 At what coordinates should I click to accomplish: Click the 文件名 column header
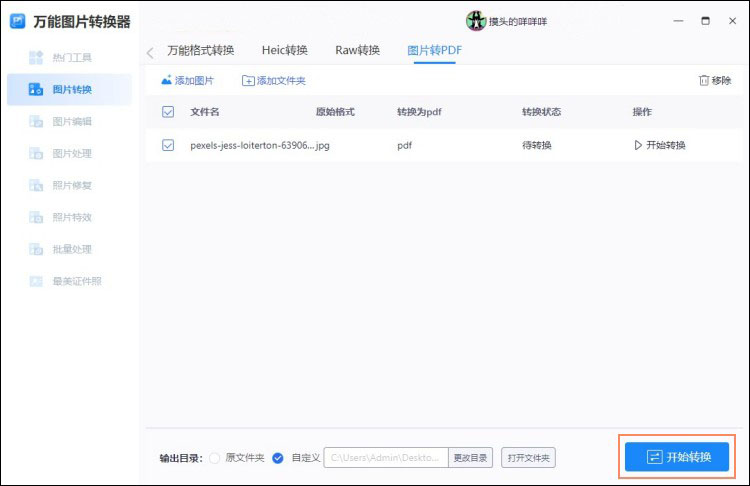pyautogui.click(x=205, y=112)
